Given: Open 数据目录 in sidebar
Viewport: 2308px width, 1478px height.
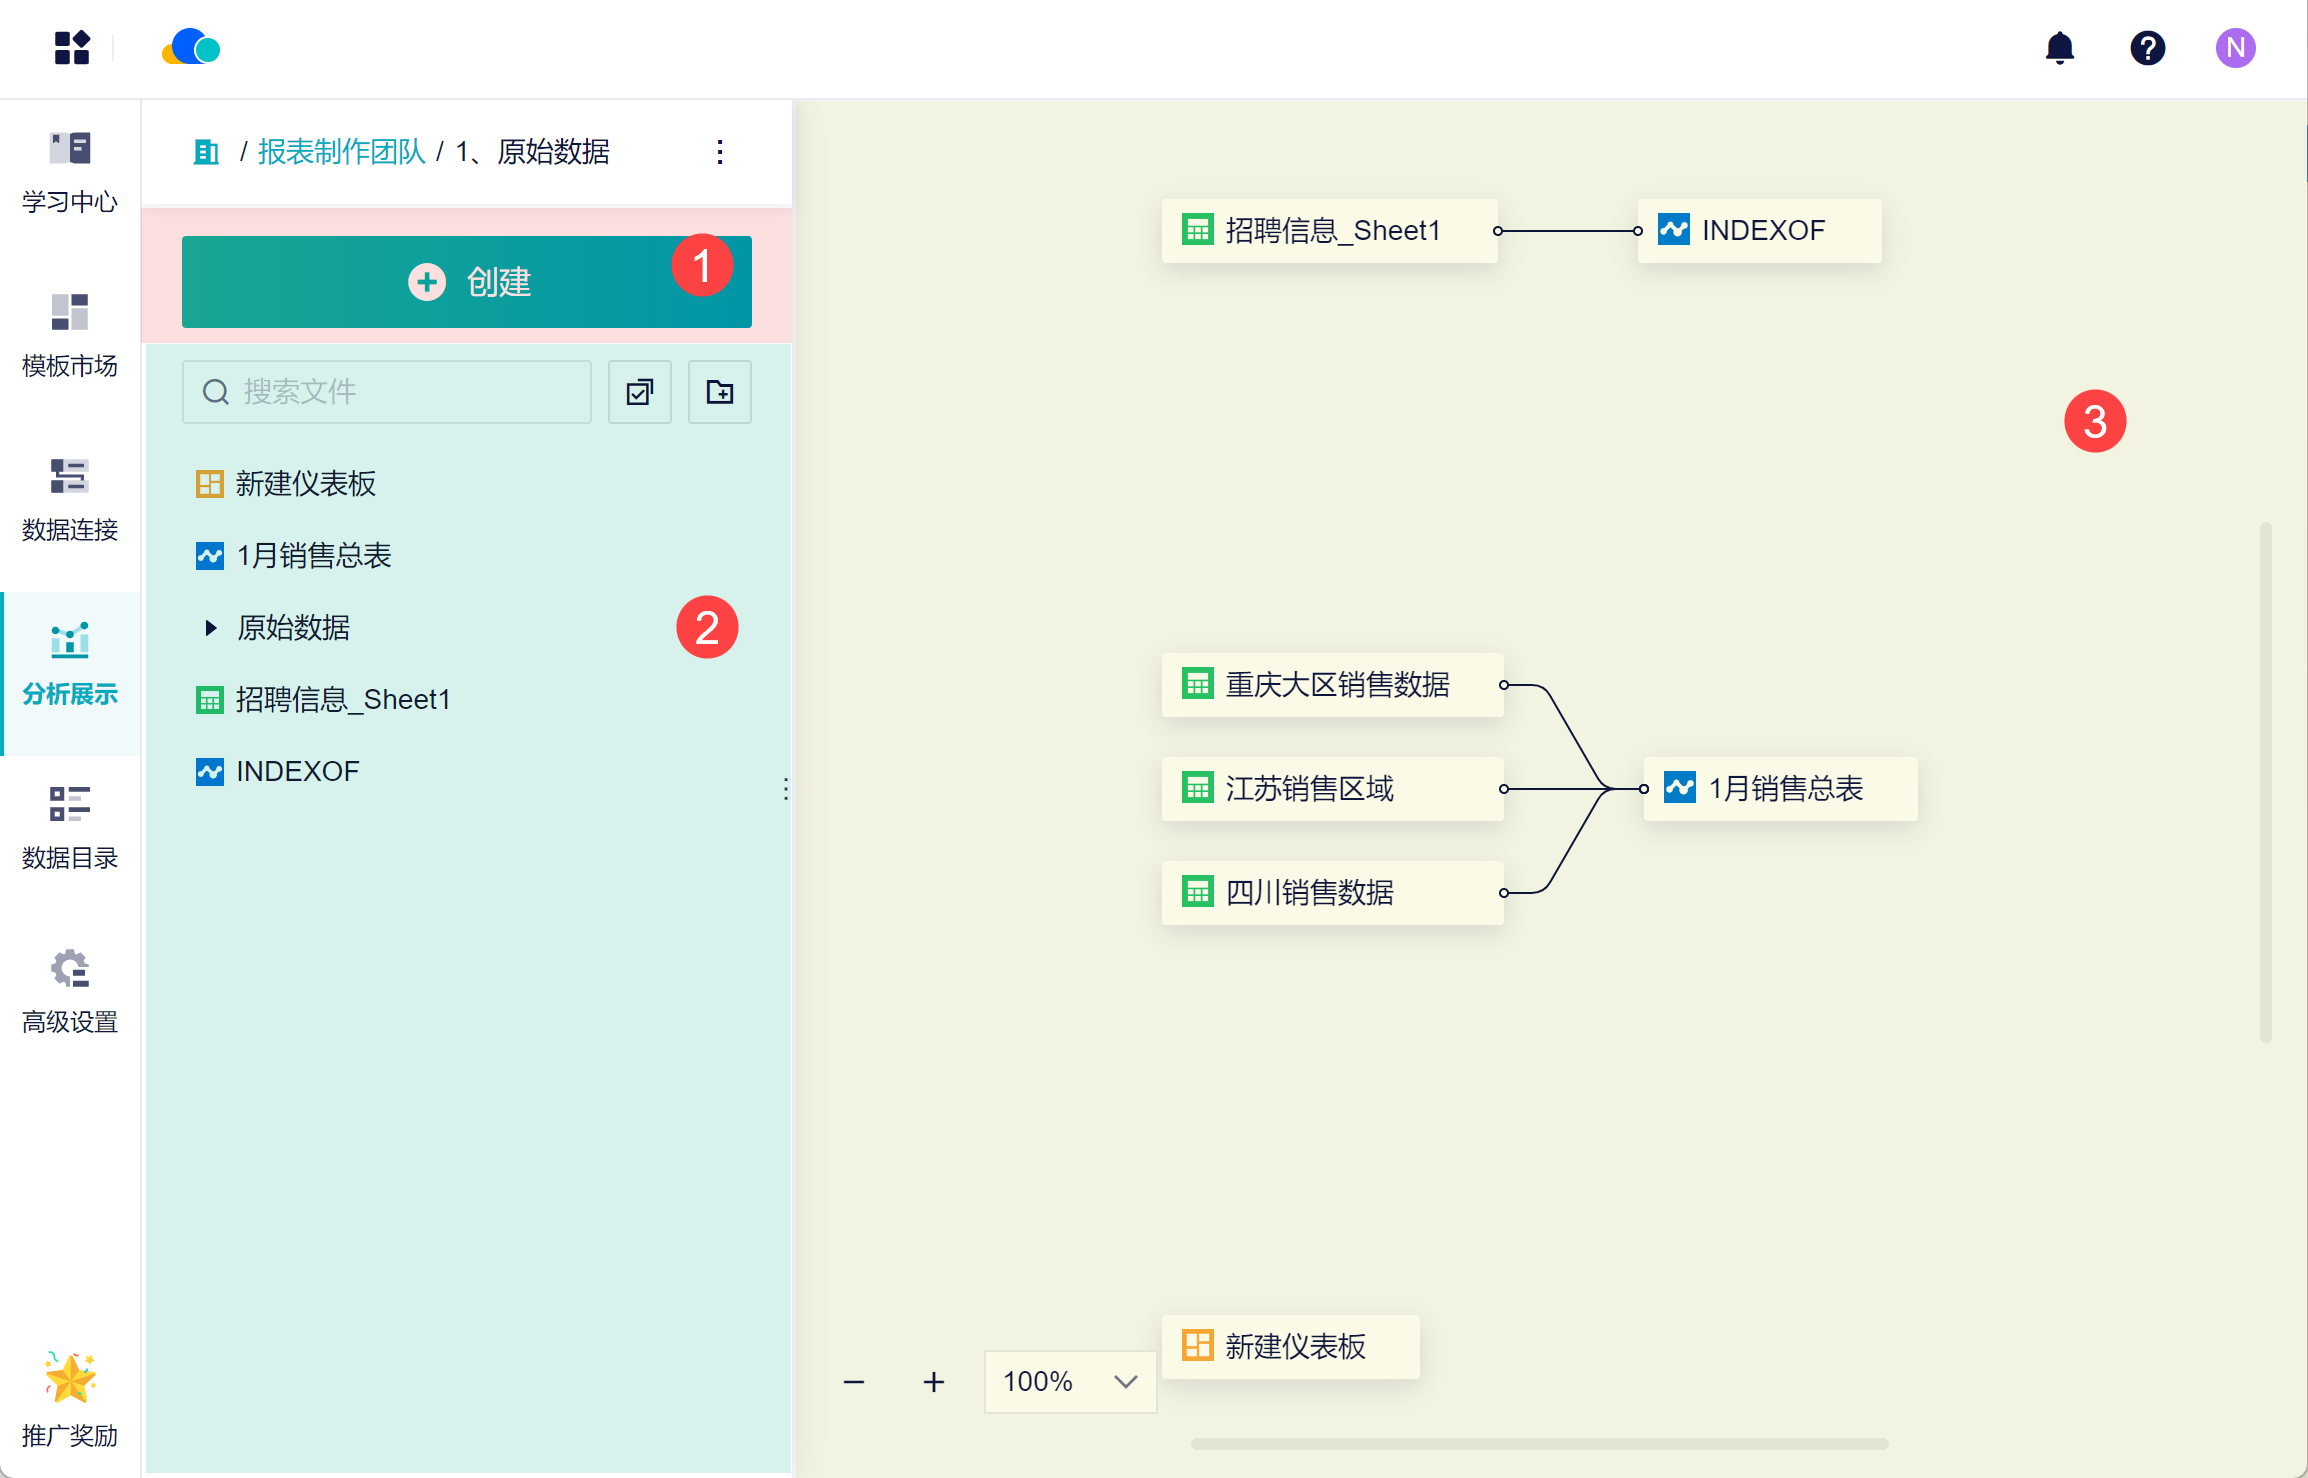Looking at the screenshot, I should click(x=70, y=828).
